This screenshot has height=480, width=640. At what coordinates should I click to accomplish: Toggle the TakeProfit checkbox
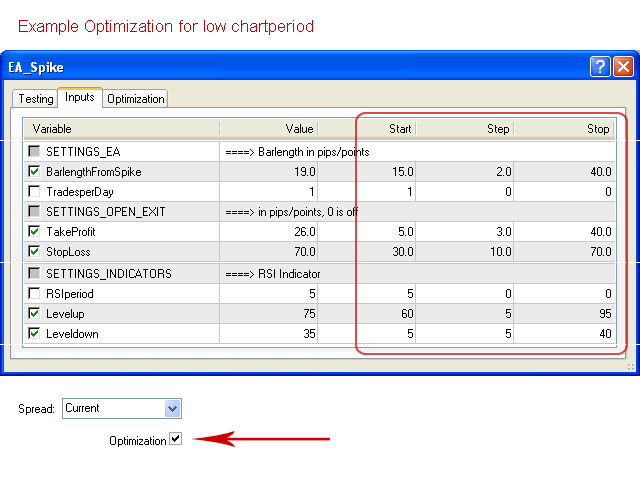(35, 231)
